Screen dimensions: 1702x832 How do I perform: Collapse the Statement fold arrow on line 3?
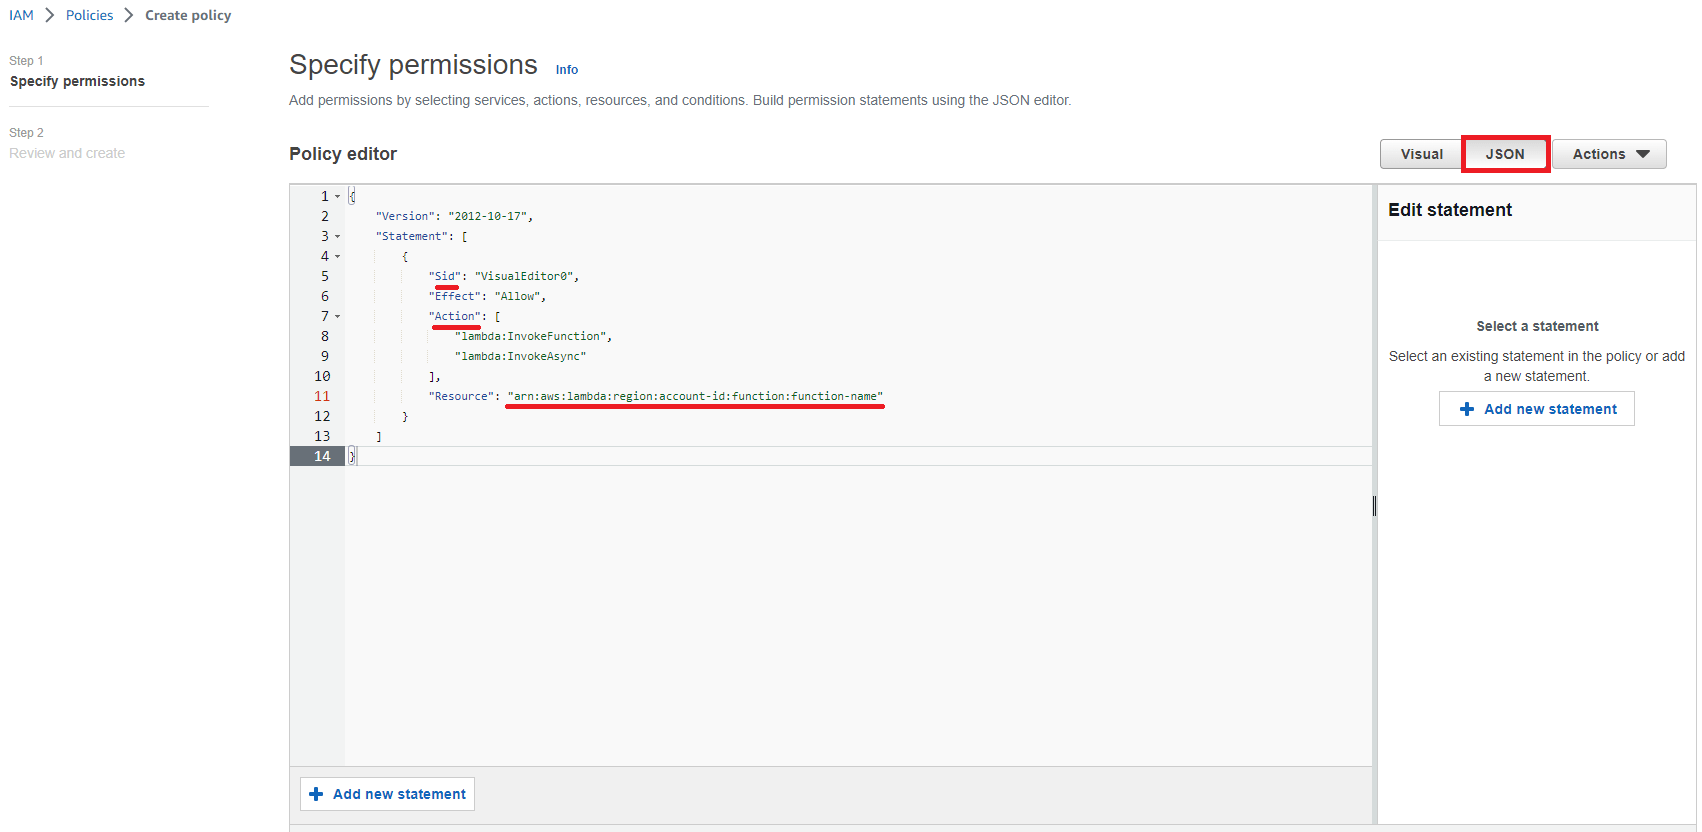click(x=337, y=236)
